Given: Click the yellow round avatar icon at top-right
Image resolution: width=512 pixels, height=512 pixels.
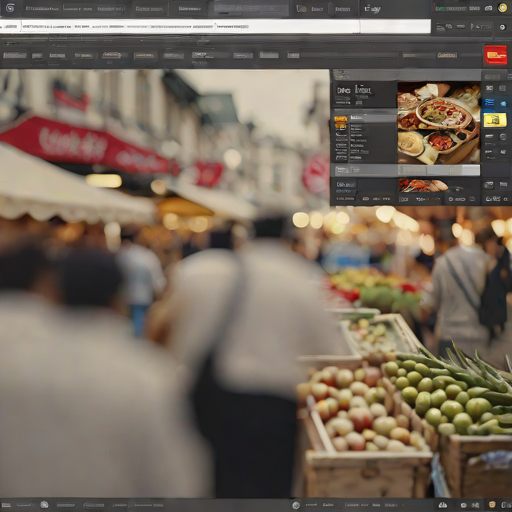Looking at the screenshot, I should tap(502, 8).
